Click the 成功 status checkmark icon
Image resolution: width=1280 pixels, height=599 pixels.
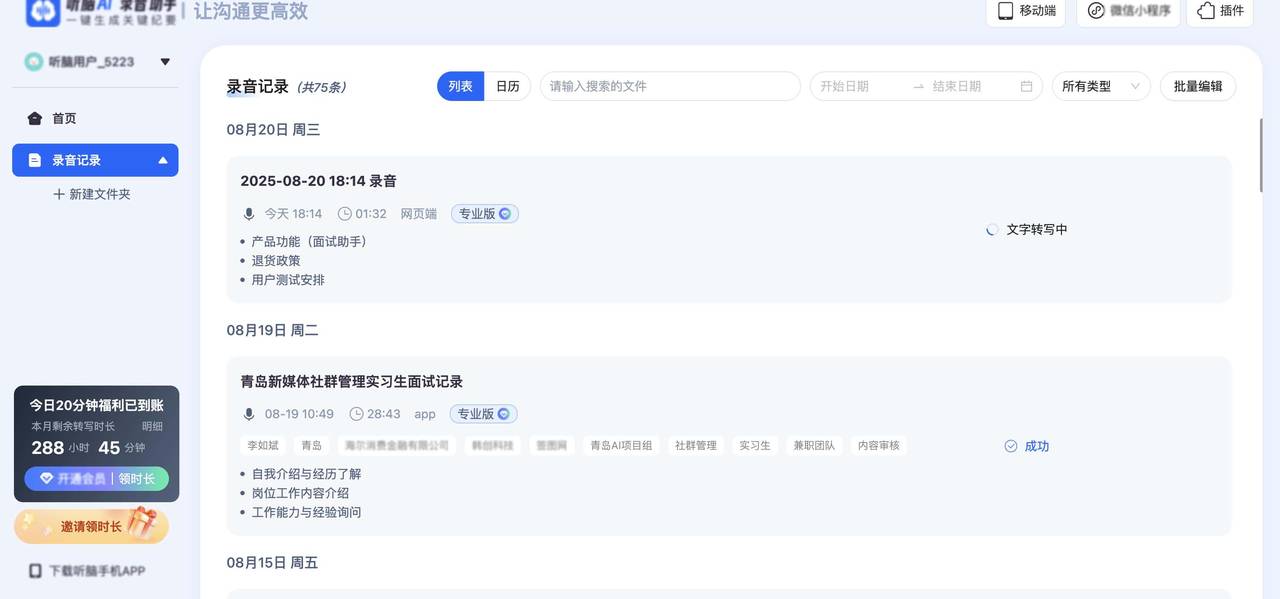pos(1012,446)
